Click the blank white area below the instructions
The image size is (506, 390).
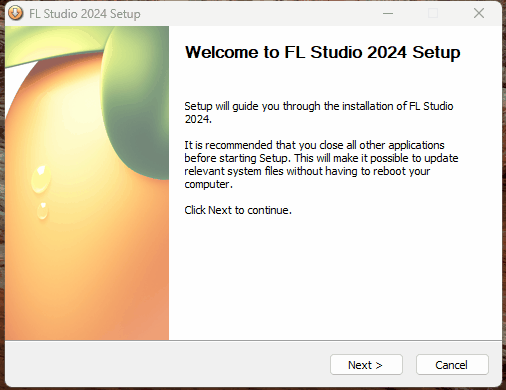pyautogui.click(x=335, y=278)
